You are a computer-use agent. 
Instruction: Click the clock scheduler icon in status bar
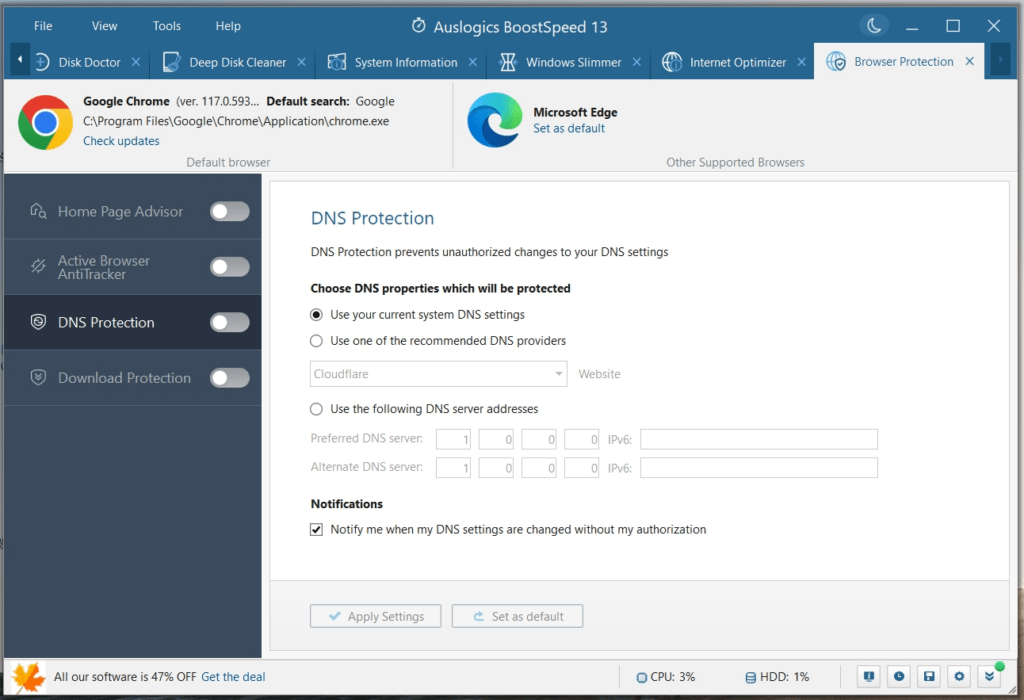[899, 676]
